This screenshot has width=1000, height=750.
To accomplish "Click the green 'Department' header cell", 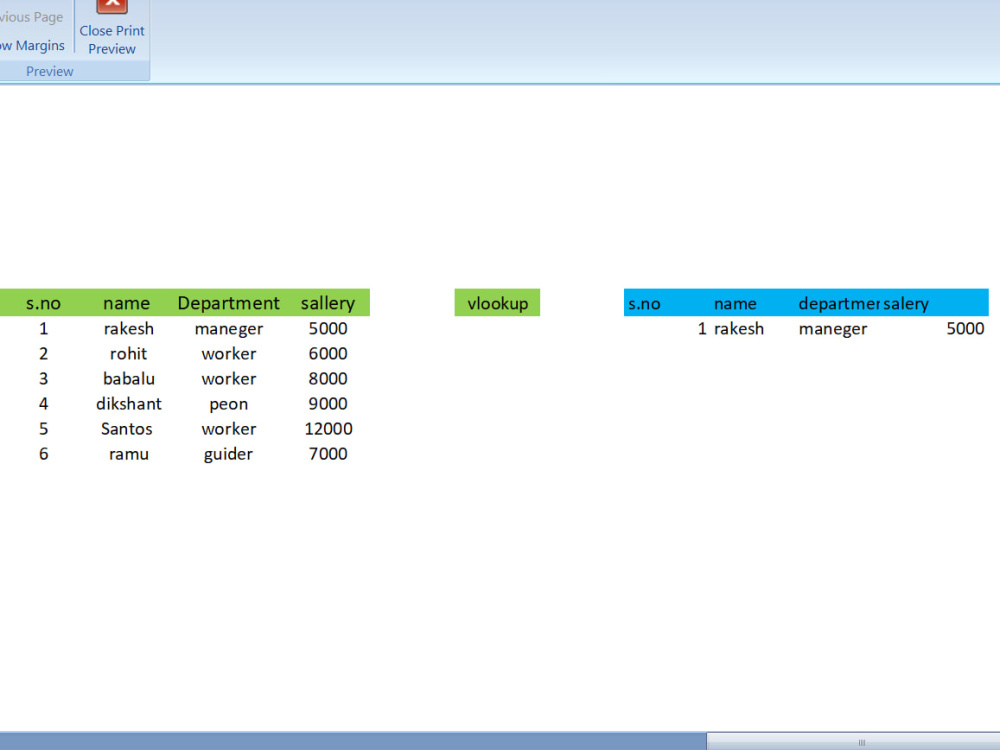I will 228,303.
